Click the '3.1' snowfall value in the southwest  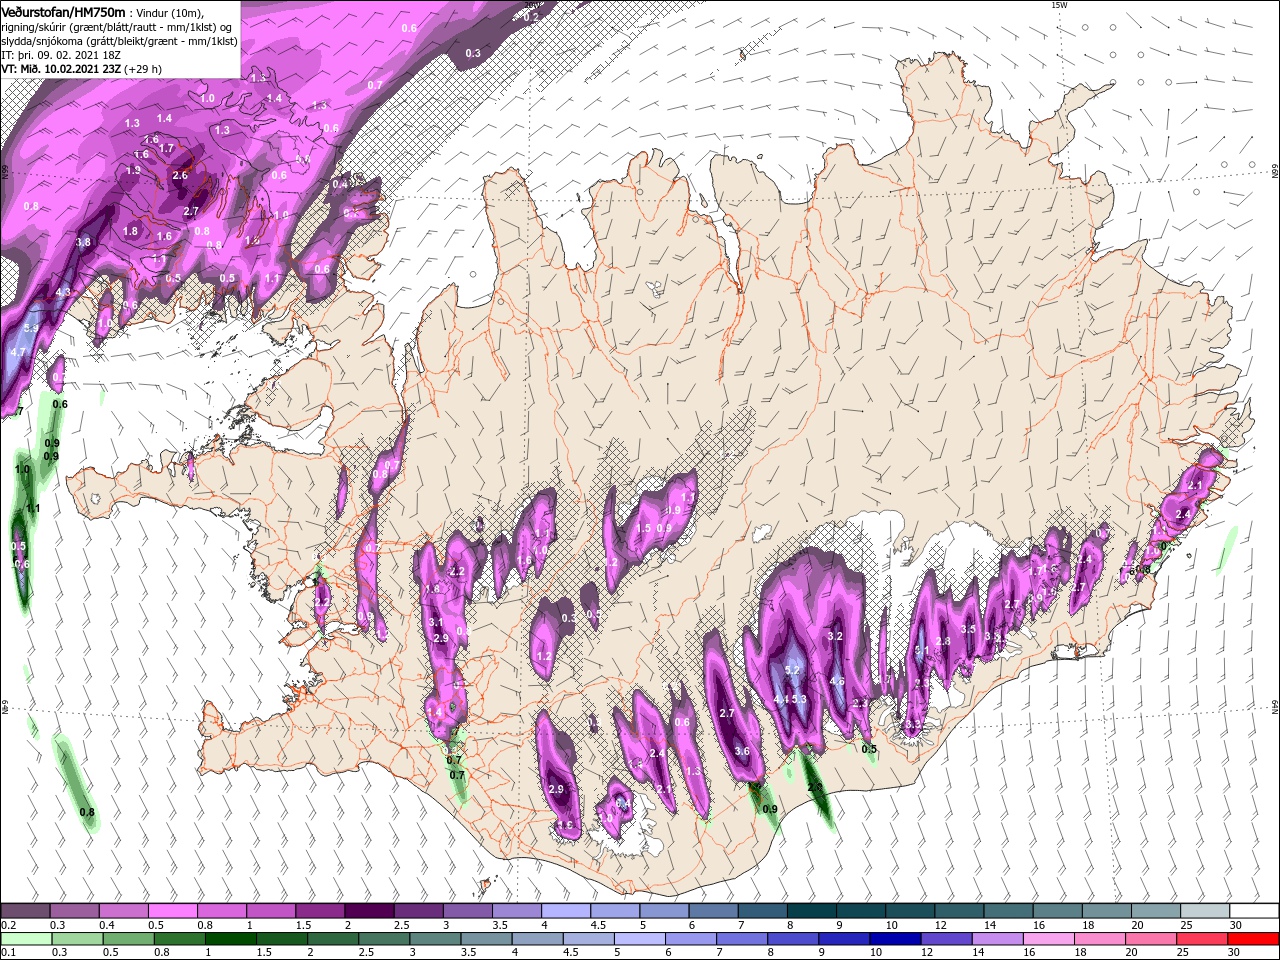(436, 622)
